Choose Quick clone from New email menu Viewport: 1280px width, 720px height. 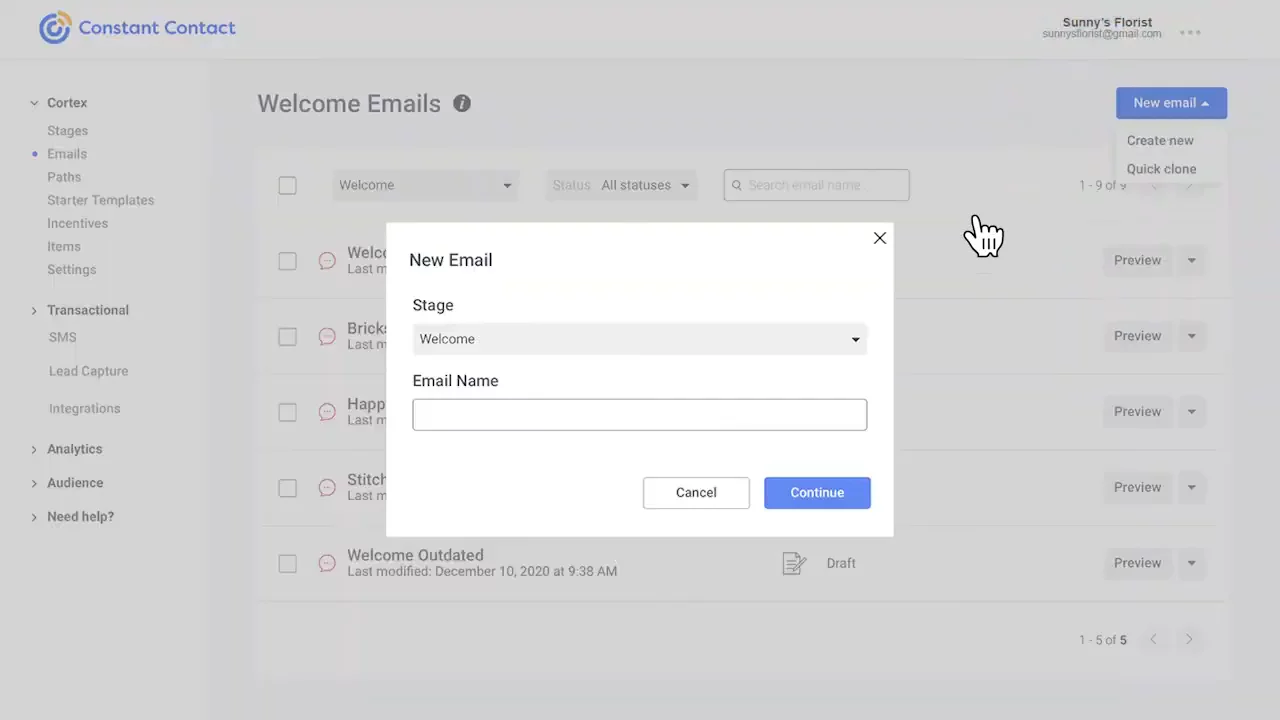[x=1161, y=169]
